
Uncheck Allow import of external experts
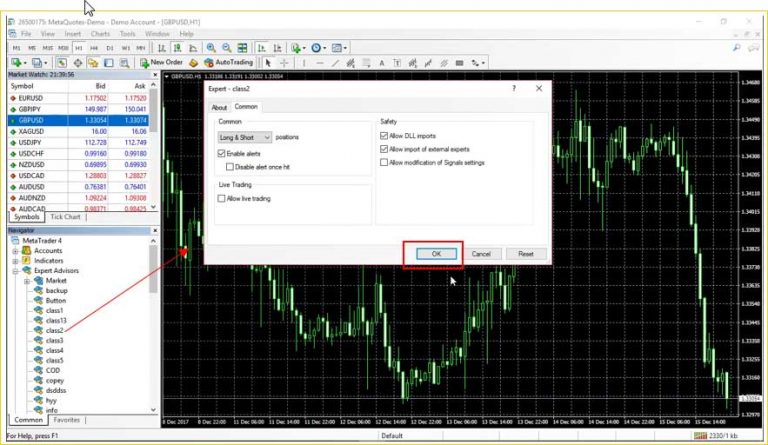[384, 149]
